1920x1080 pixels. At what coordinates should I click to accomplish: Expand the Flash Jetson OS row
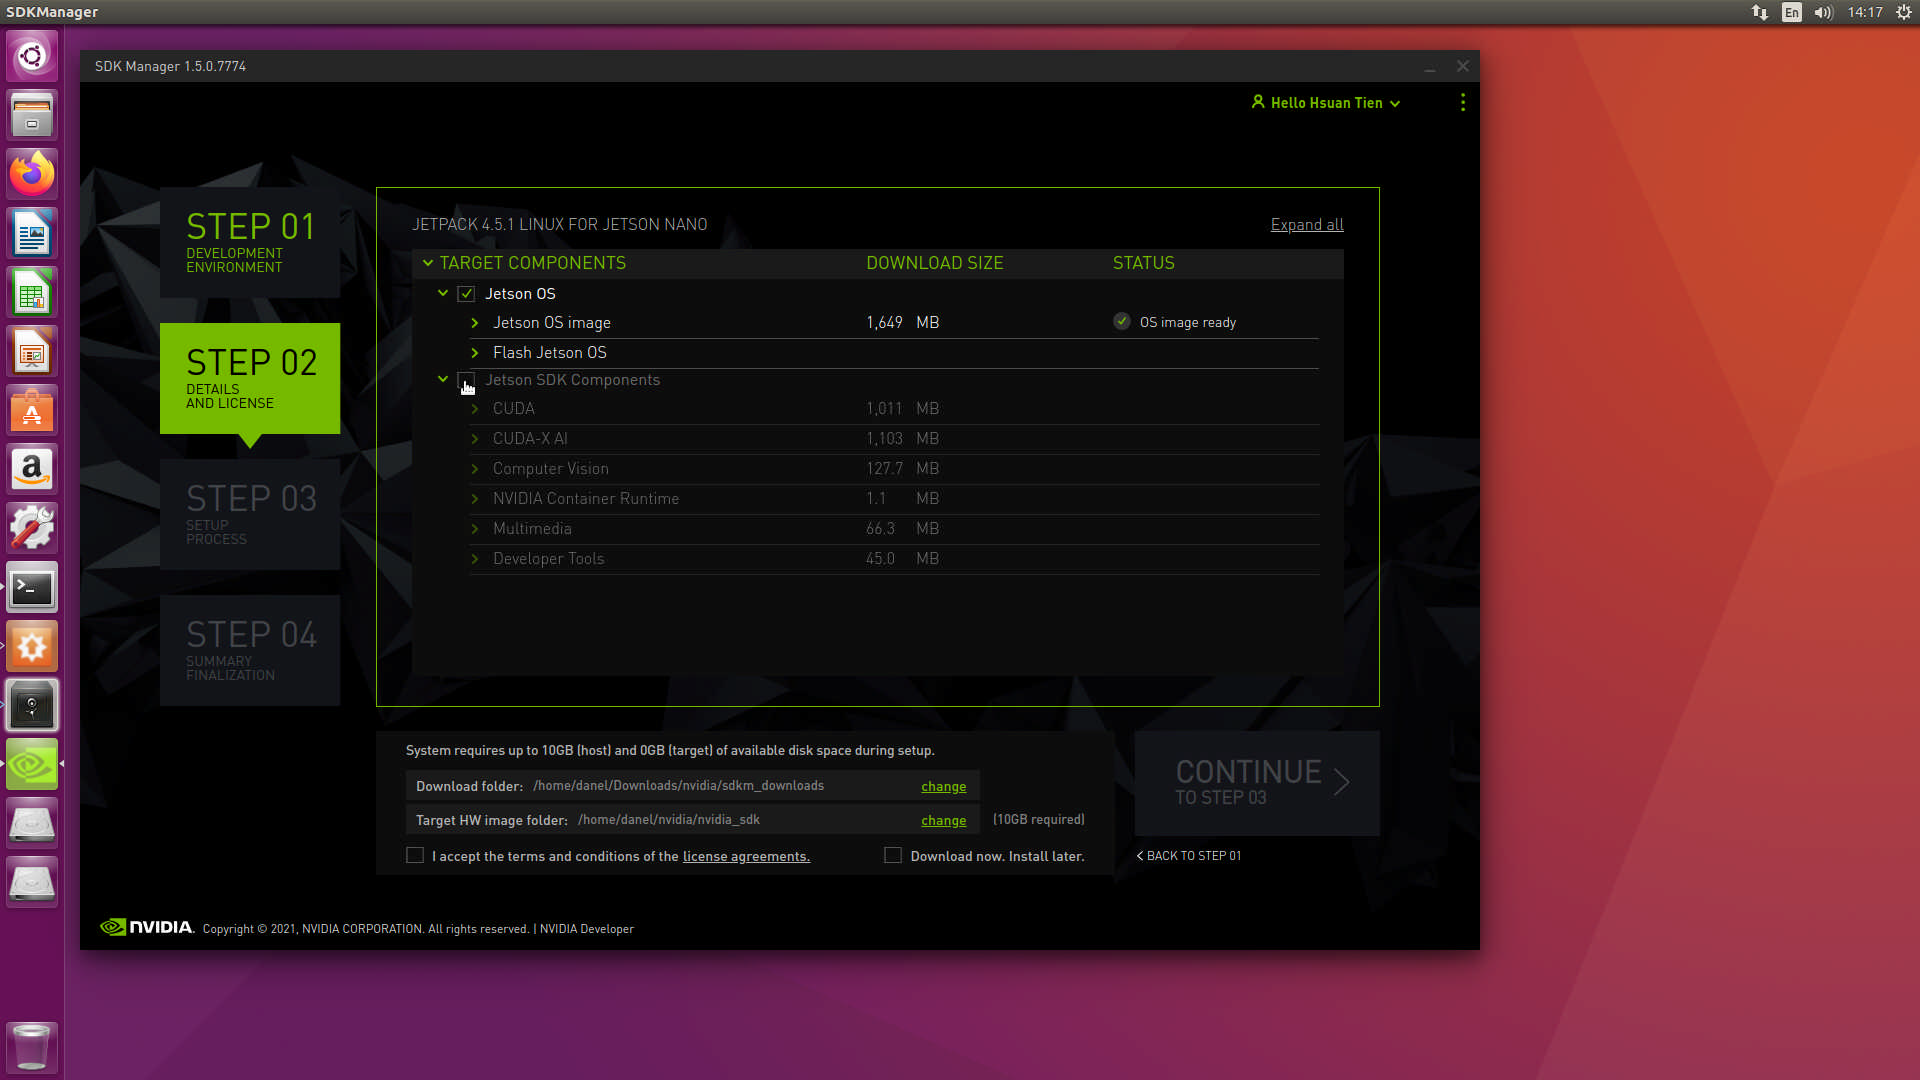pos(475,353)
